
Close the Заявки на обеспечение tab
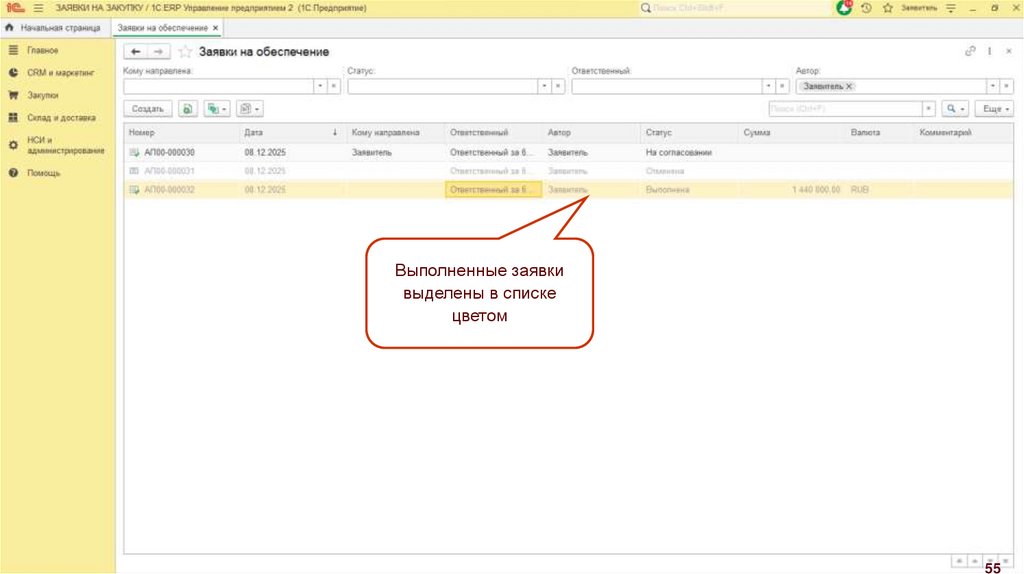216,28
